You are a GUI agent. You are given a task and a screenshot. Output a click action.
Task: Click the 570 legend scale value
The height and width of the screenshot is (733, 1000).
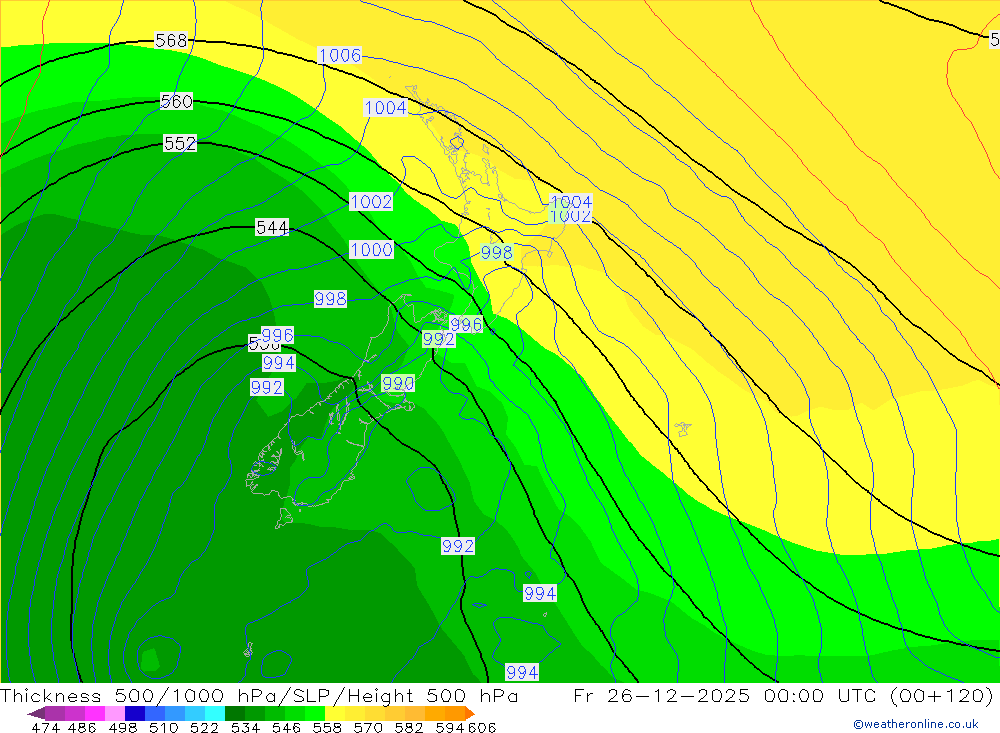368,728
